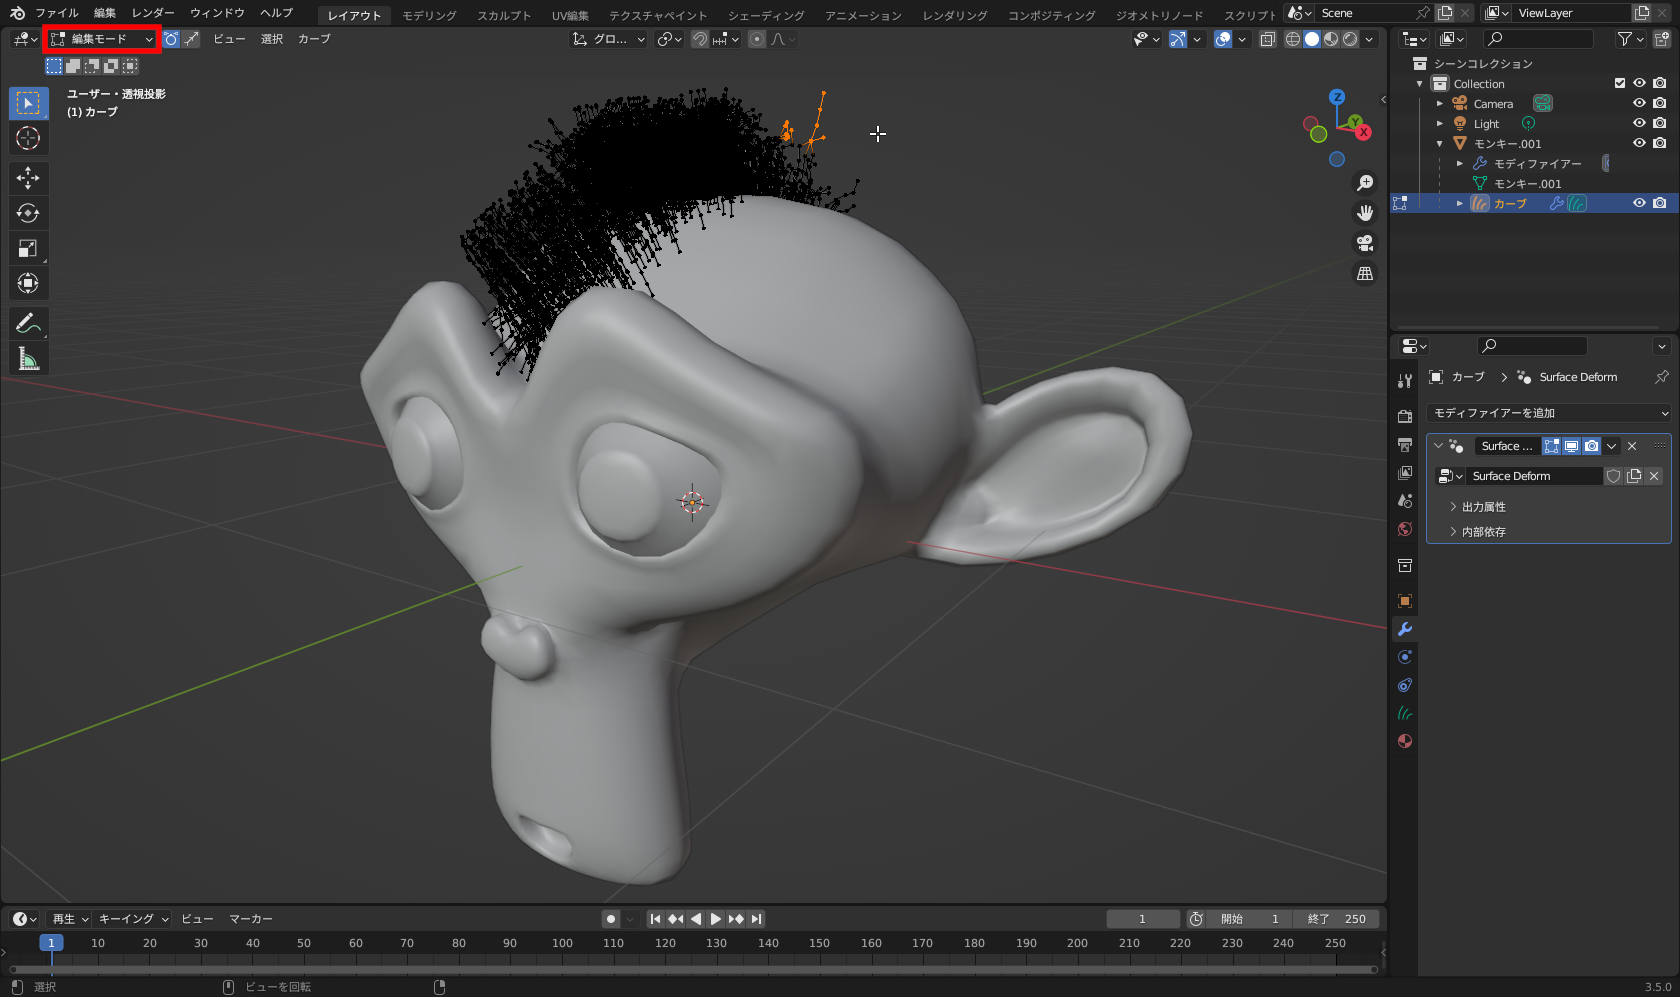Expand the 出力属性 section

click(x=1482, y=507)
